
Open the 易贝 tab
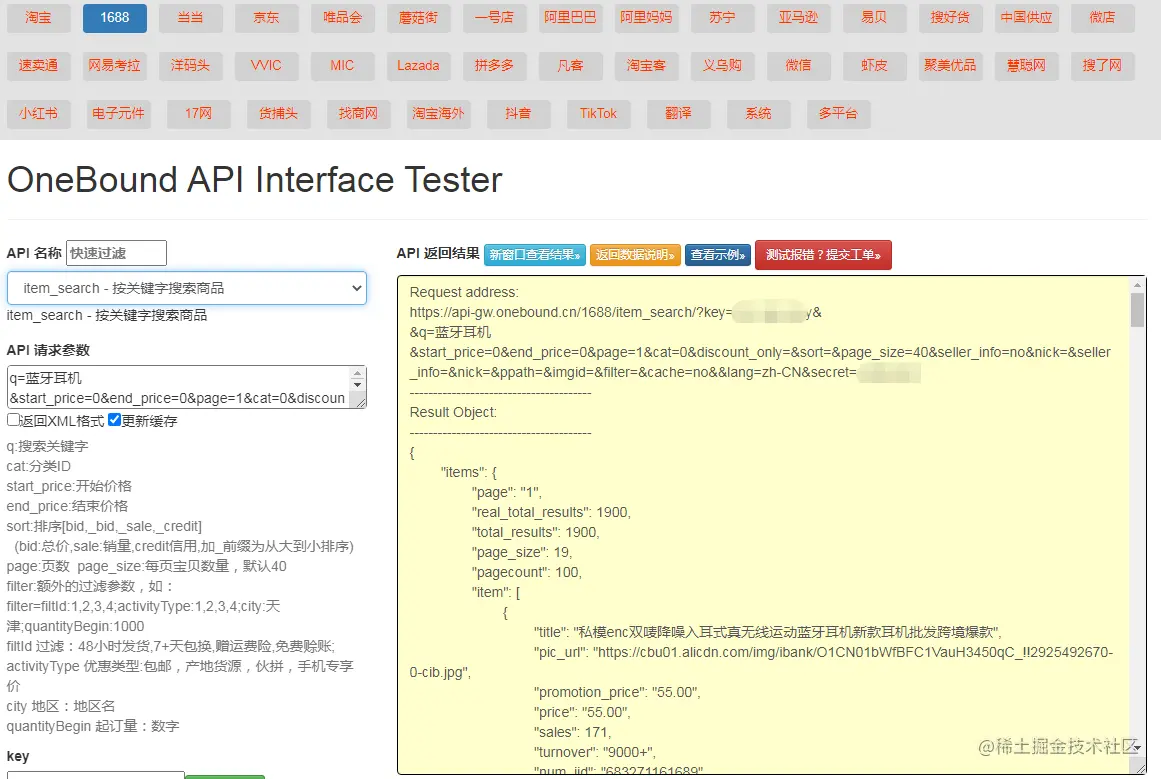click(x=874, y=18)
